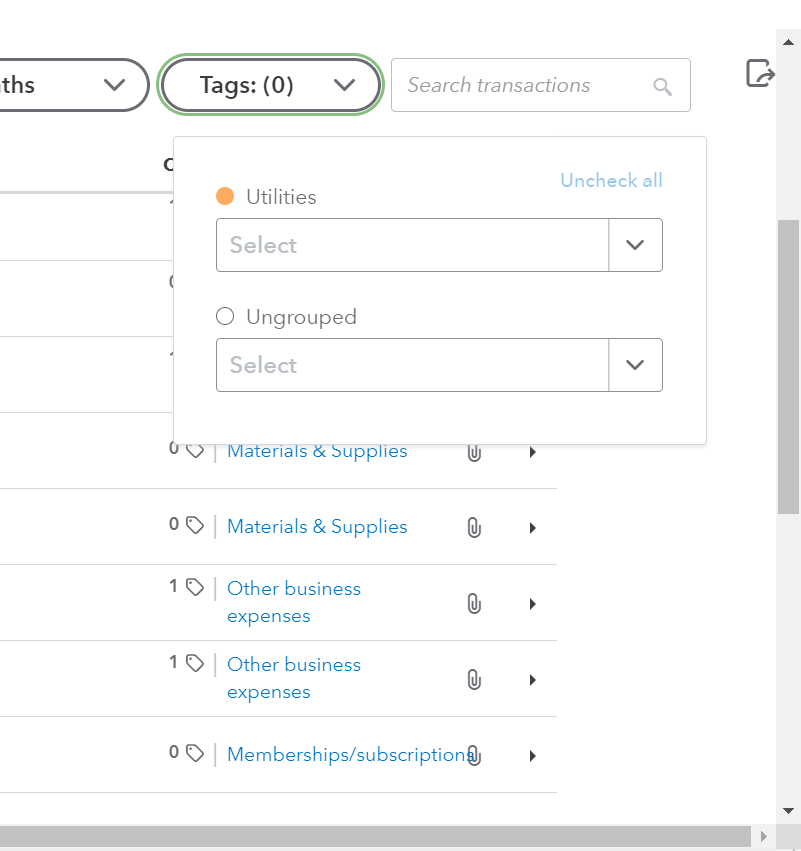Click the search magnifier icon

tap(662, 86)
